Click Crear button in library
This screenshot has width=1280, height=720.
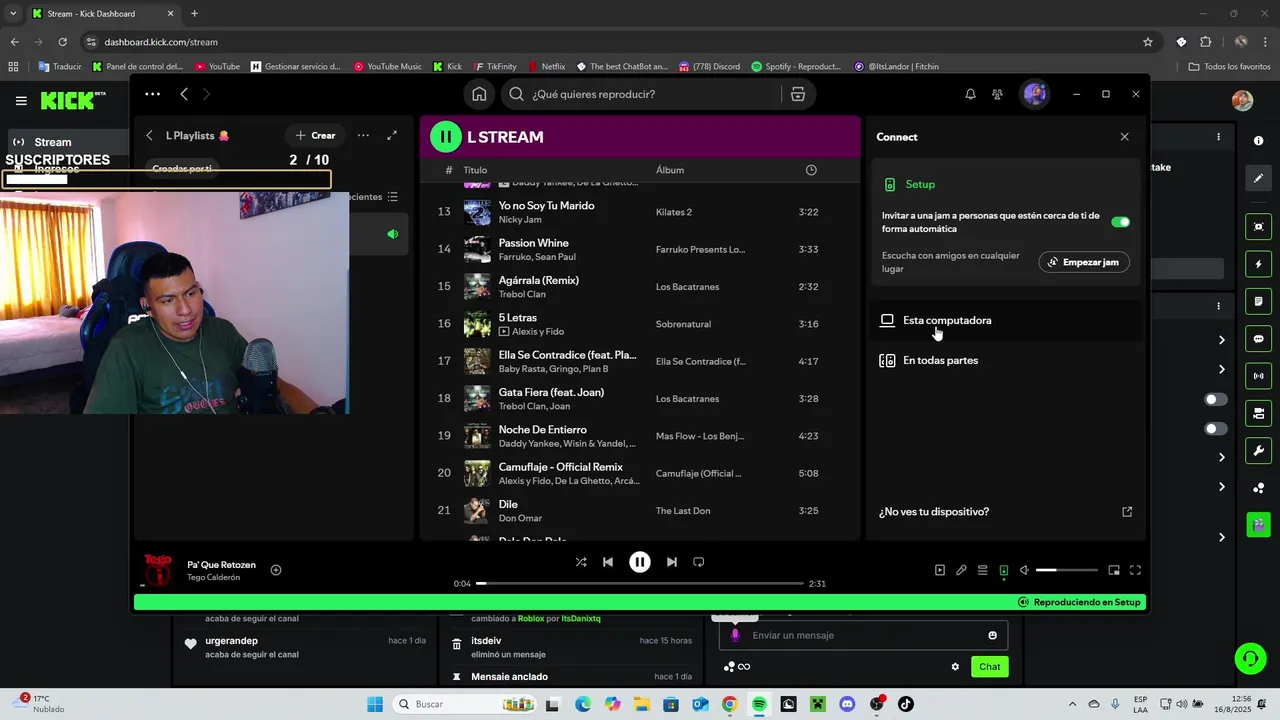(x=315, y=135)
